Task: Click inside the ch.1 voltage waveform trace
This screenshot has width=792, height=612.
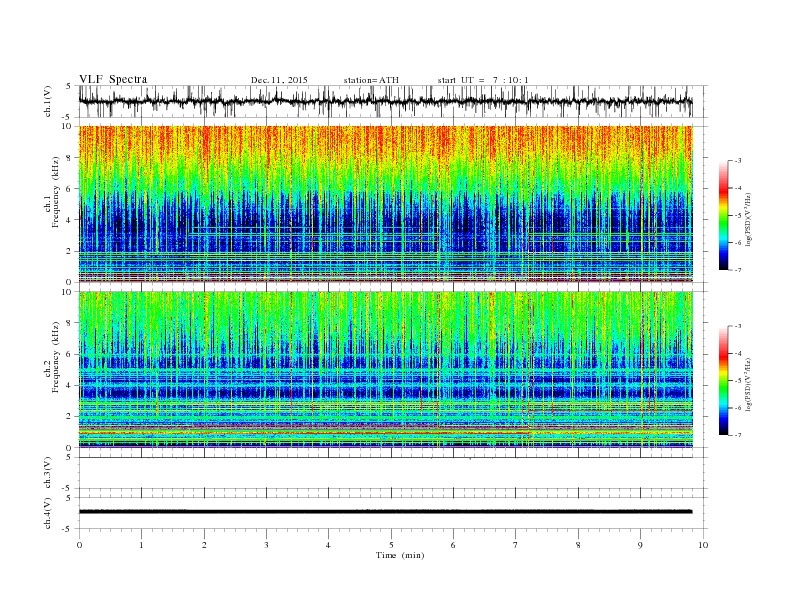Action: pos(386,101)
